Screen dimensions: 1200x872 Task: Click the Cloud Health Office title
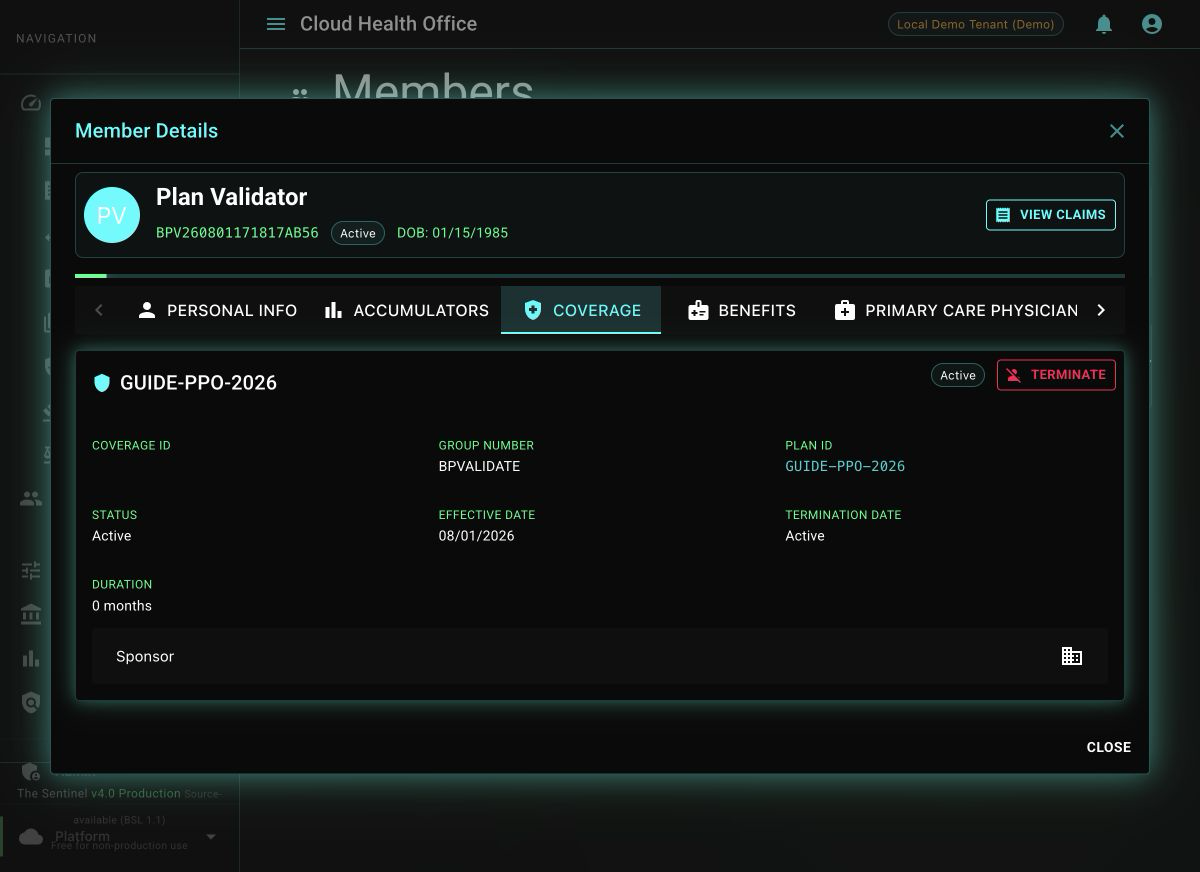pos(388,24)
